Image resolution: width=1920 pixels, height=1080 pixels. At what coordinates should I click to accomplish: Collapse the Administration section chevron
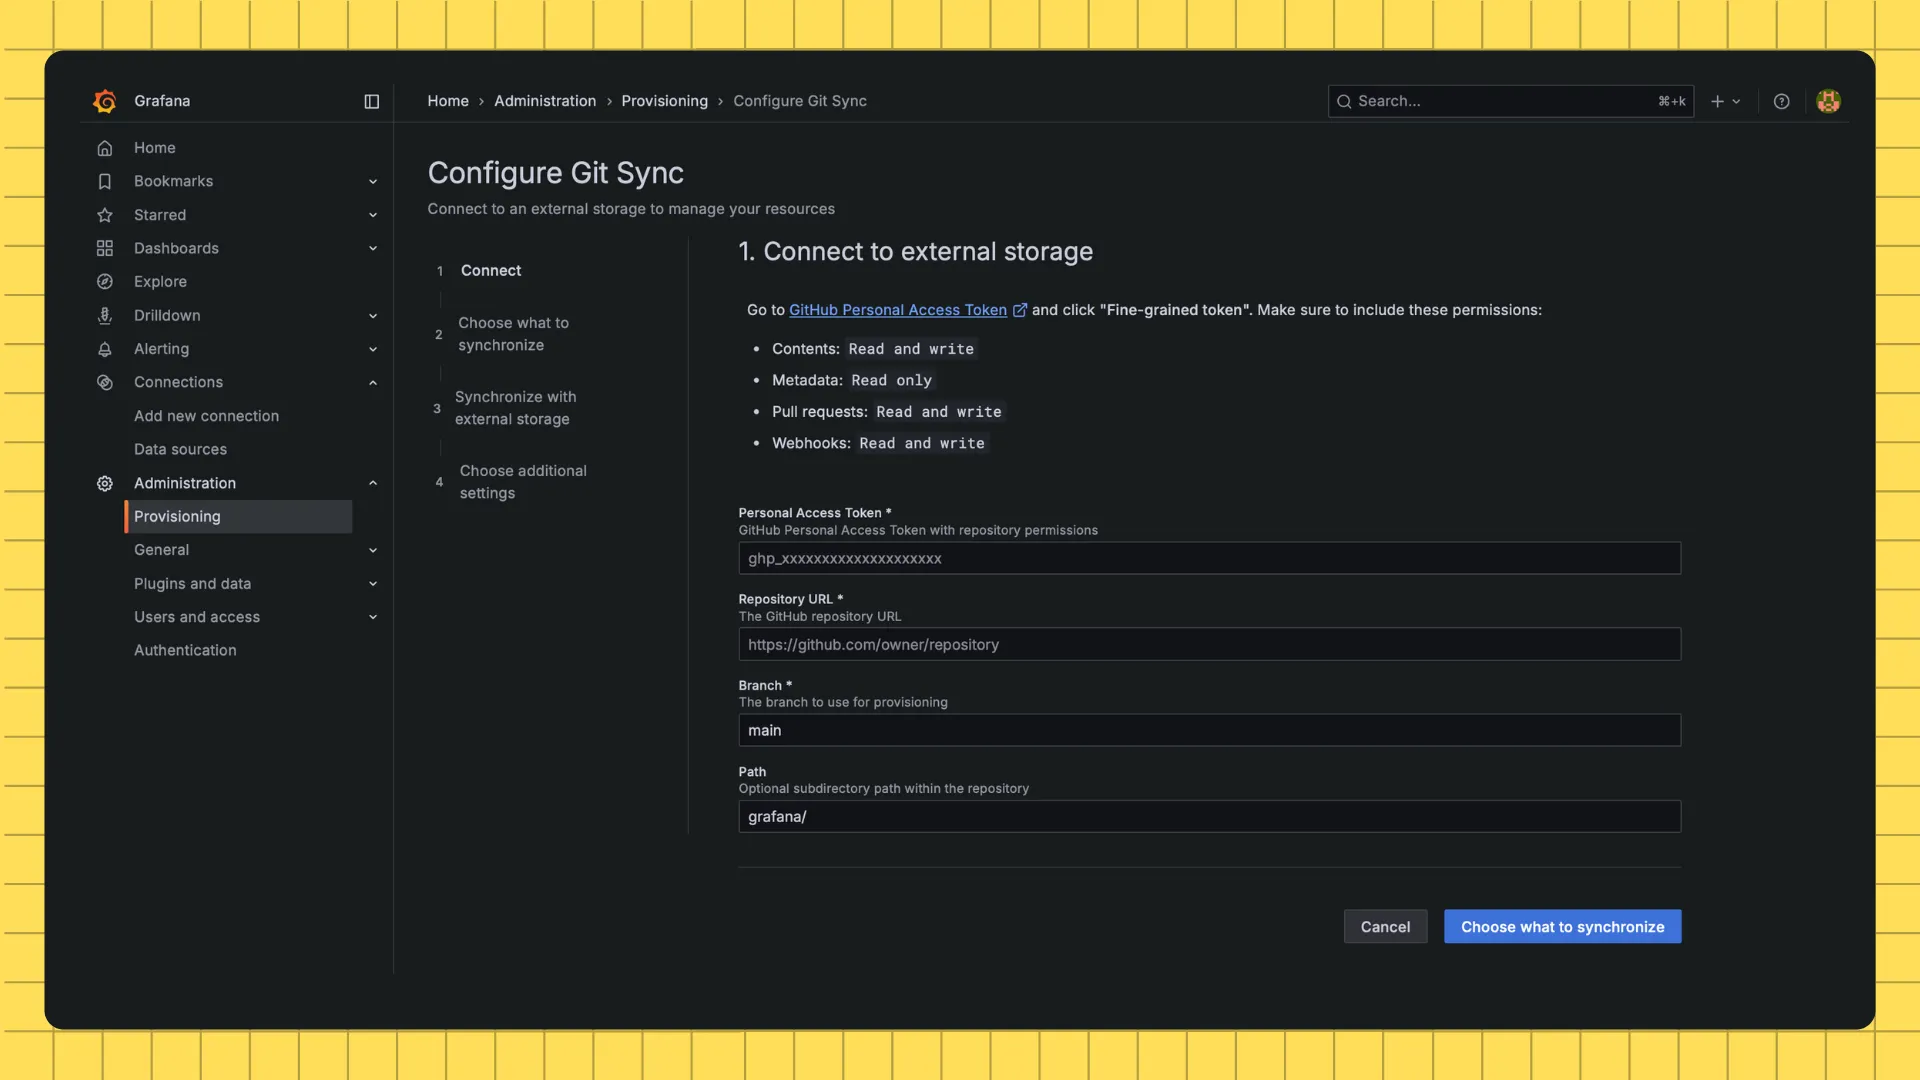pos(373,483)
